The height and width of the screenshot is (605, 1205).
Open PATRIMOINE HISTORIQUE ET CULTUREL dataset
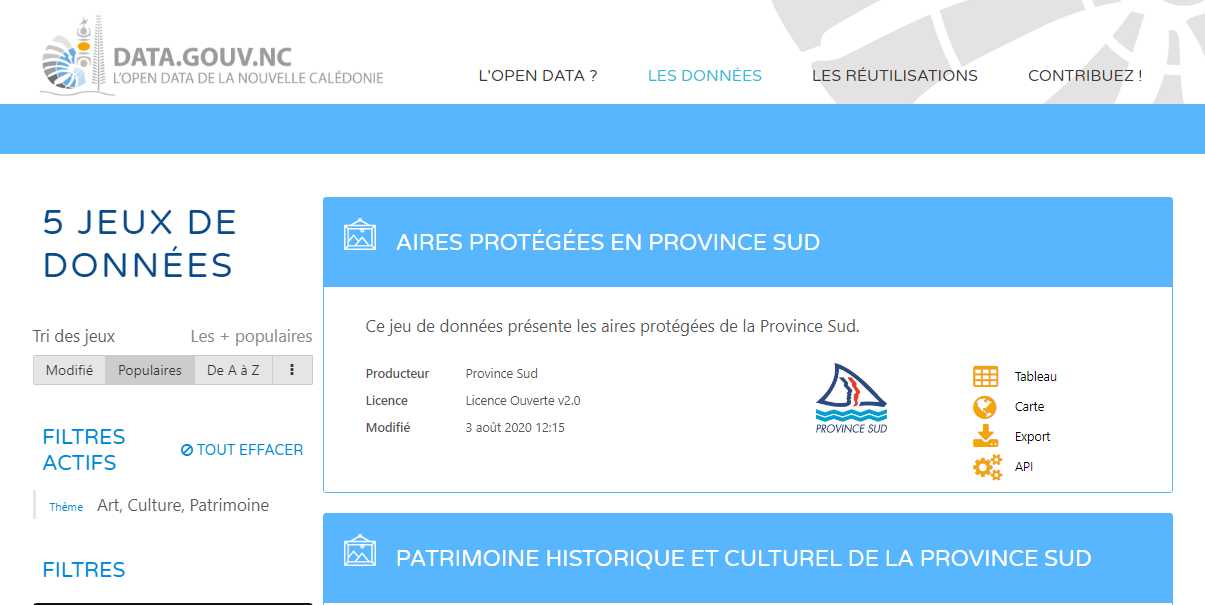pyautogui.click(x=743, y=558)
